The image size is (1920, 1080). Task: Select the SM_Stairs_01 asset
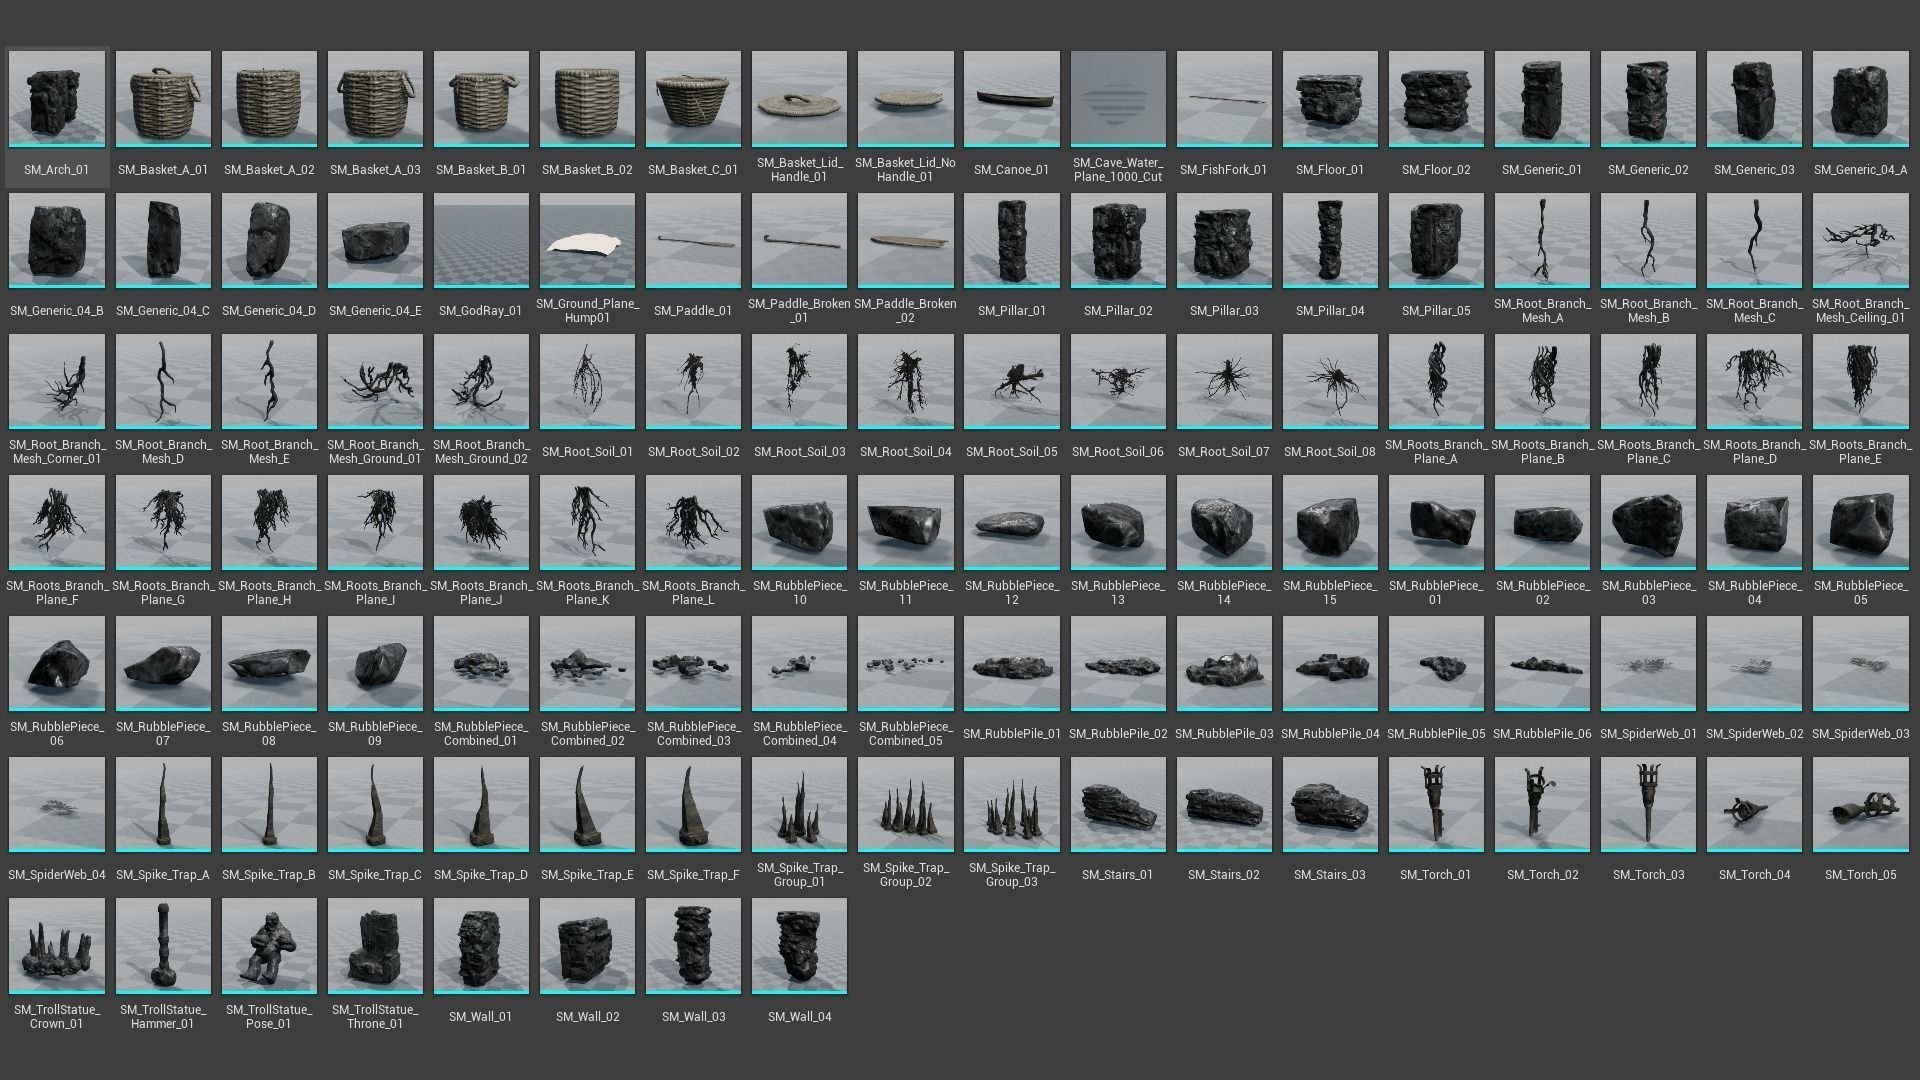tap(1117, 804)
